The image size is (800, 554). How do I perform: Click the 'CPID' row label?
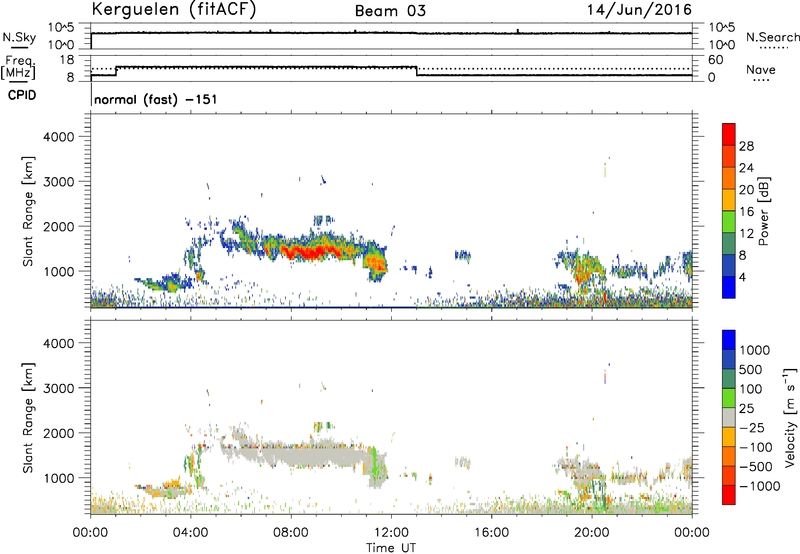pos(22,95)
